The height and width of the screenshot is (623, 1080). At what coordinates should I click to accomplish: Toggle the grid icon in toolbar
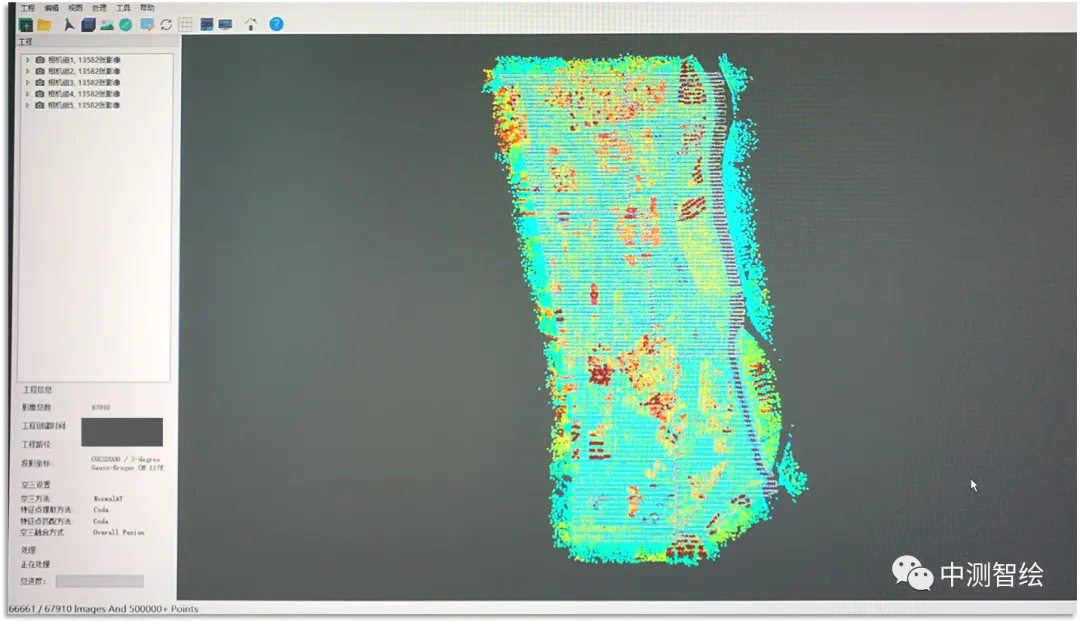(x=185, y=24)
